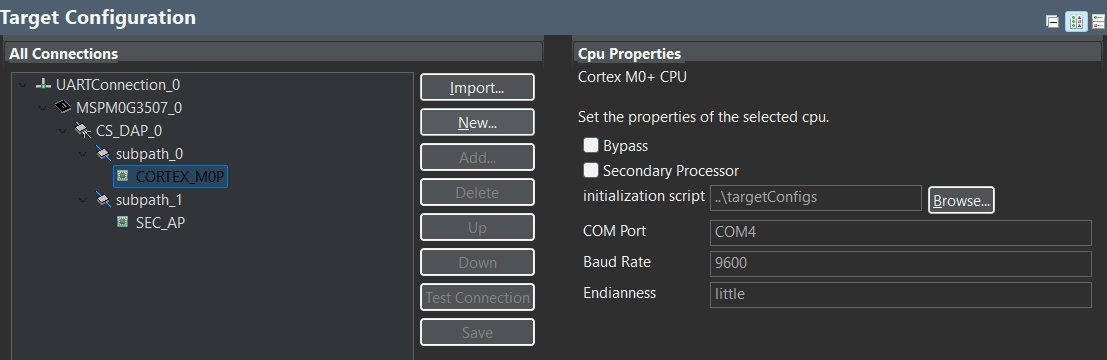Screen dimensions: 1107x360
Task: Click the leftmost header icon at top-right
Action: (x=1052, y=22)
